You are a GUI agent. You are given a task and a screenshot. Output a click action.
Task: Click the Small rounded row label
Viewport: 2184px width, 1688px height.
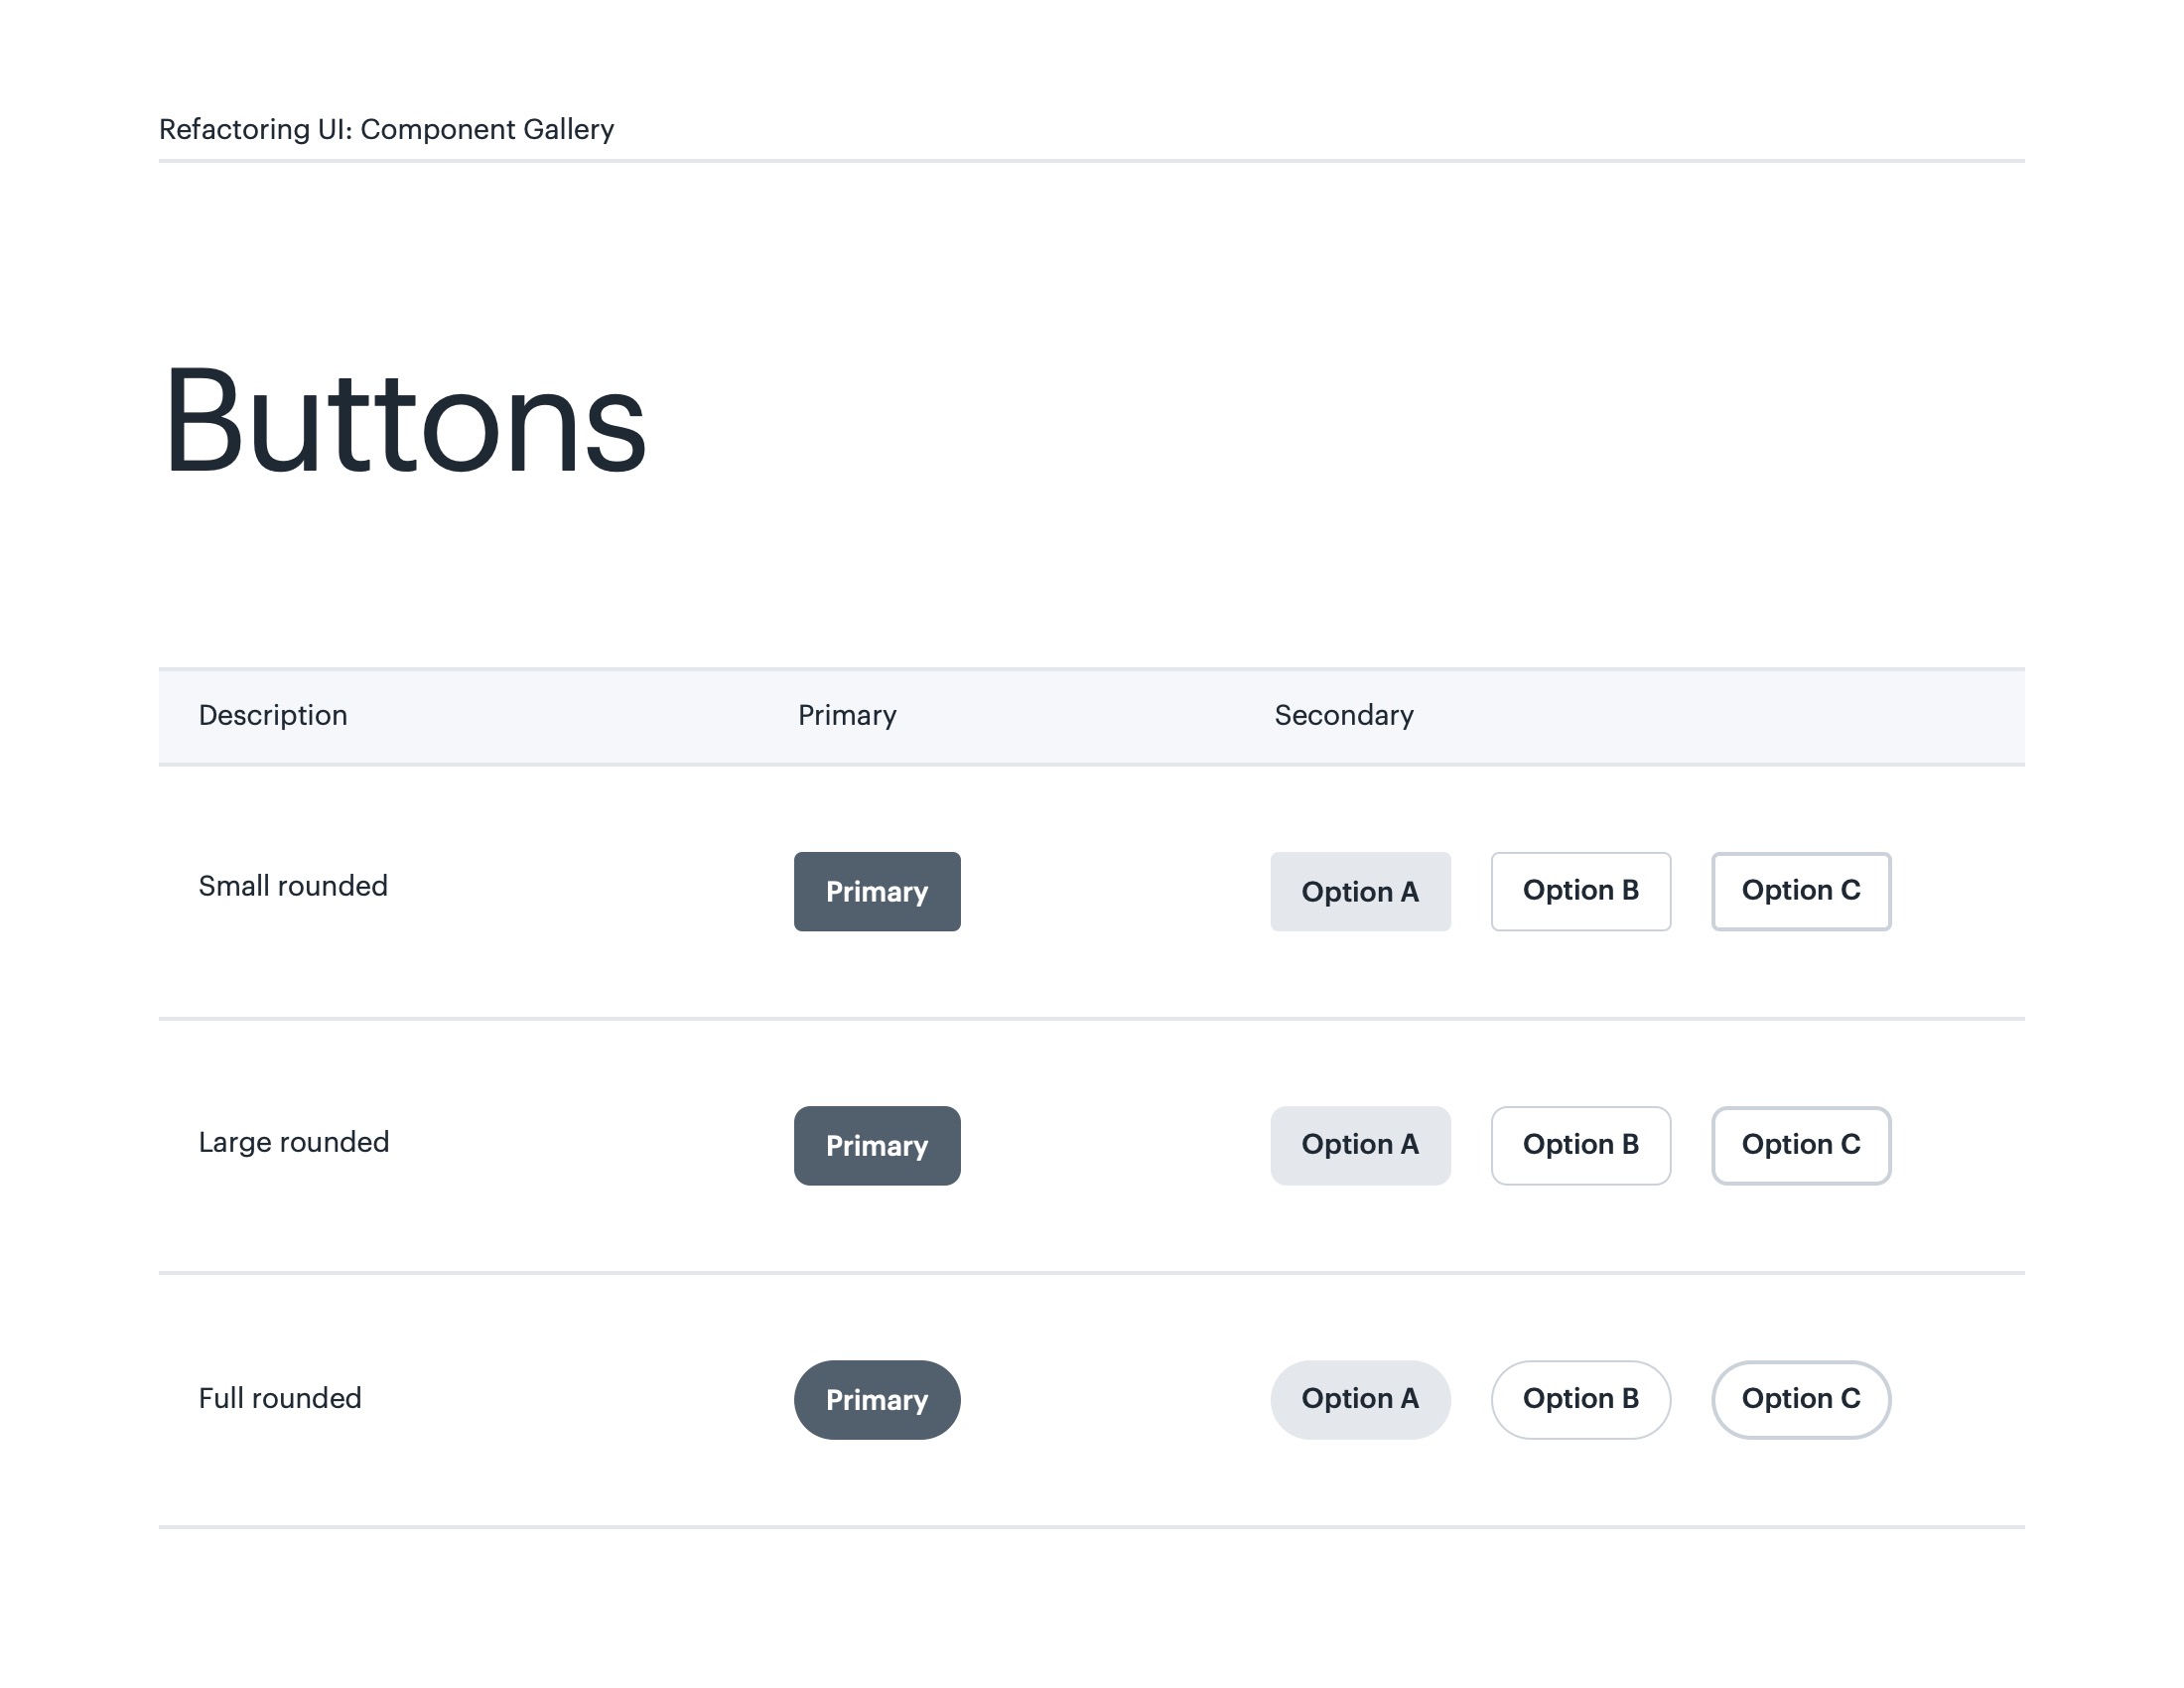pyautogui.click(x=293, y=886)
